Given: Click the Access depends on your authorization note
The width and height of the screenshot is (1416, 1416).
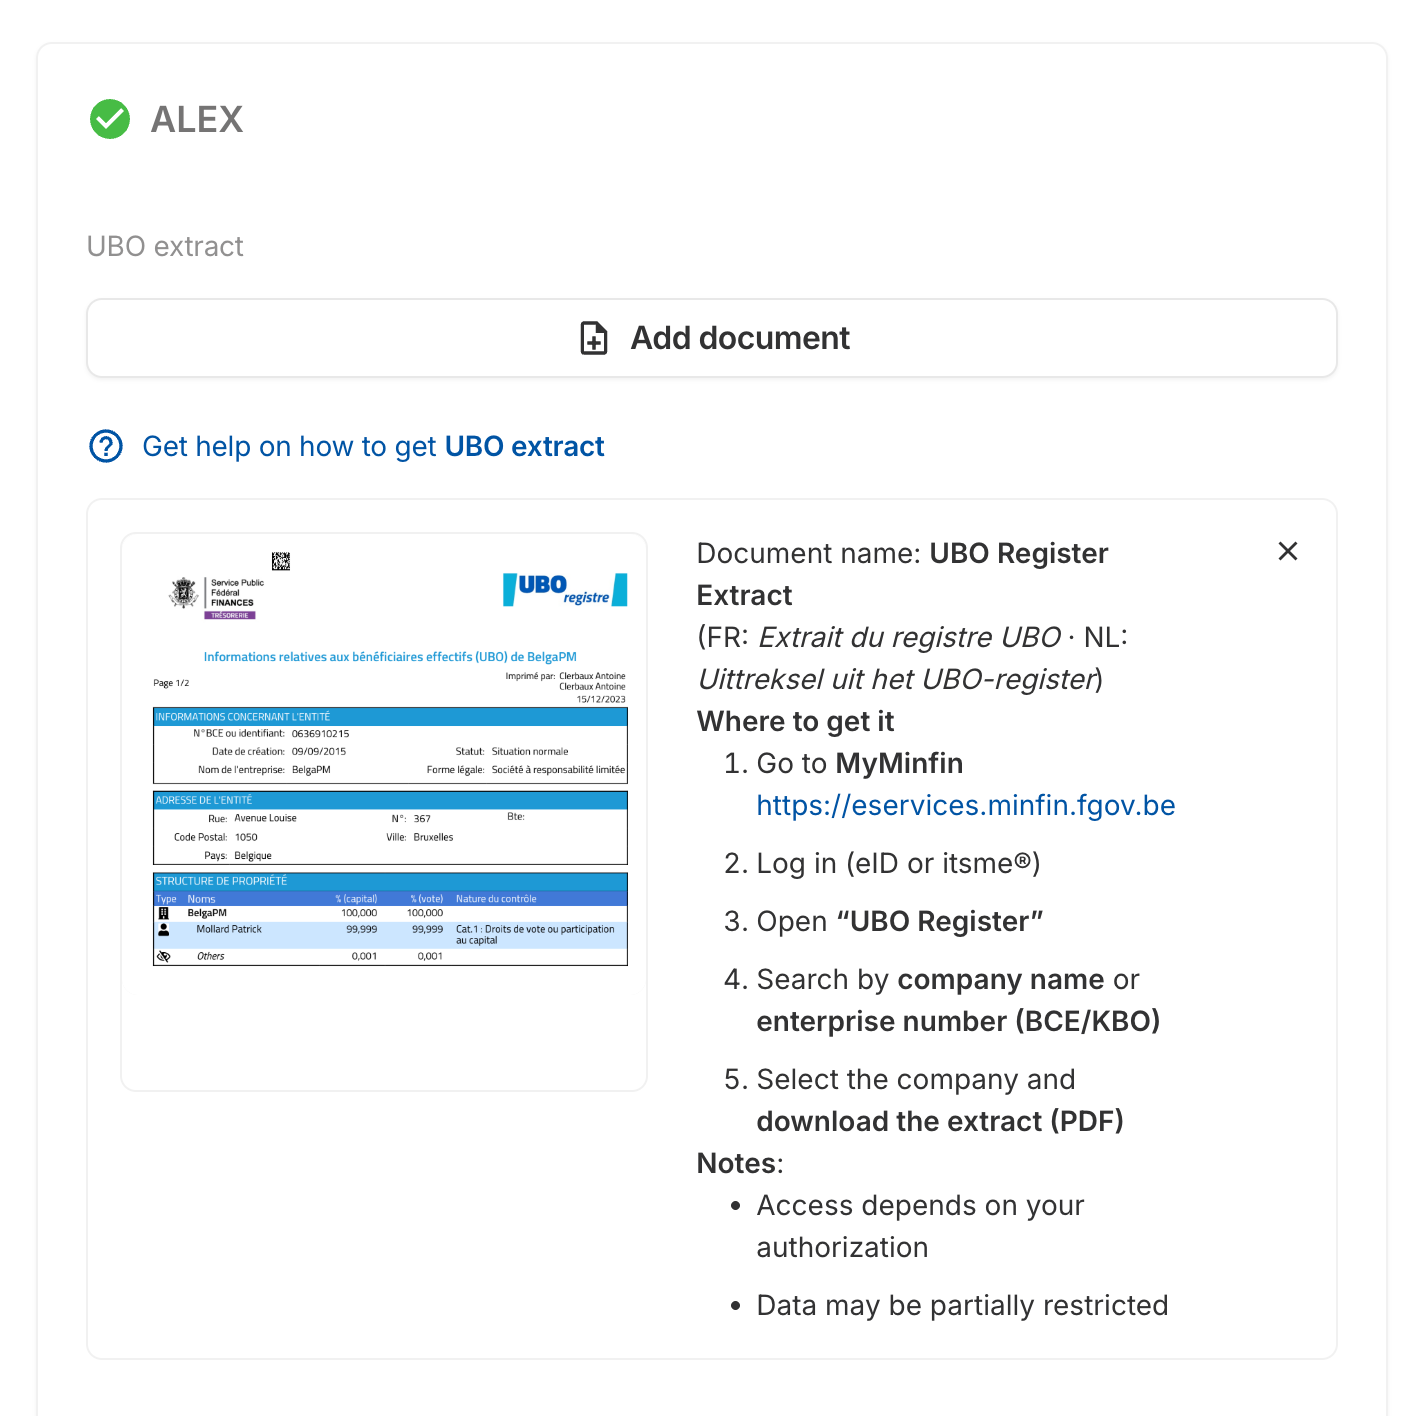Looking at the screenshot, I should tap(920, 1226).
